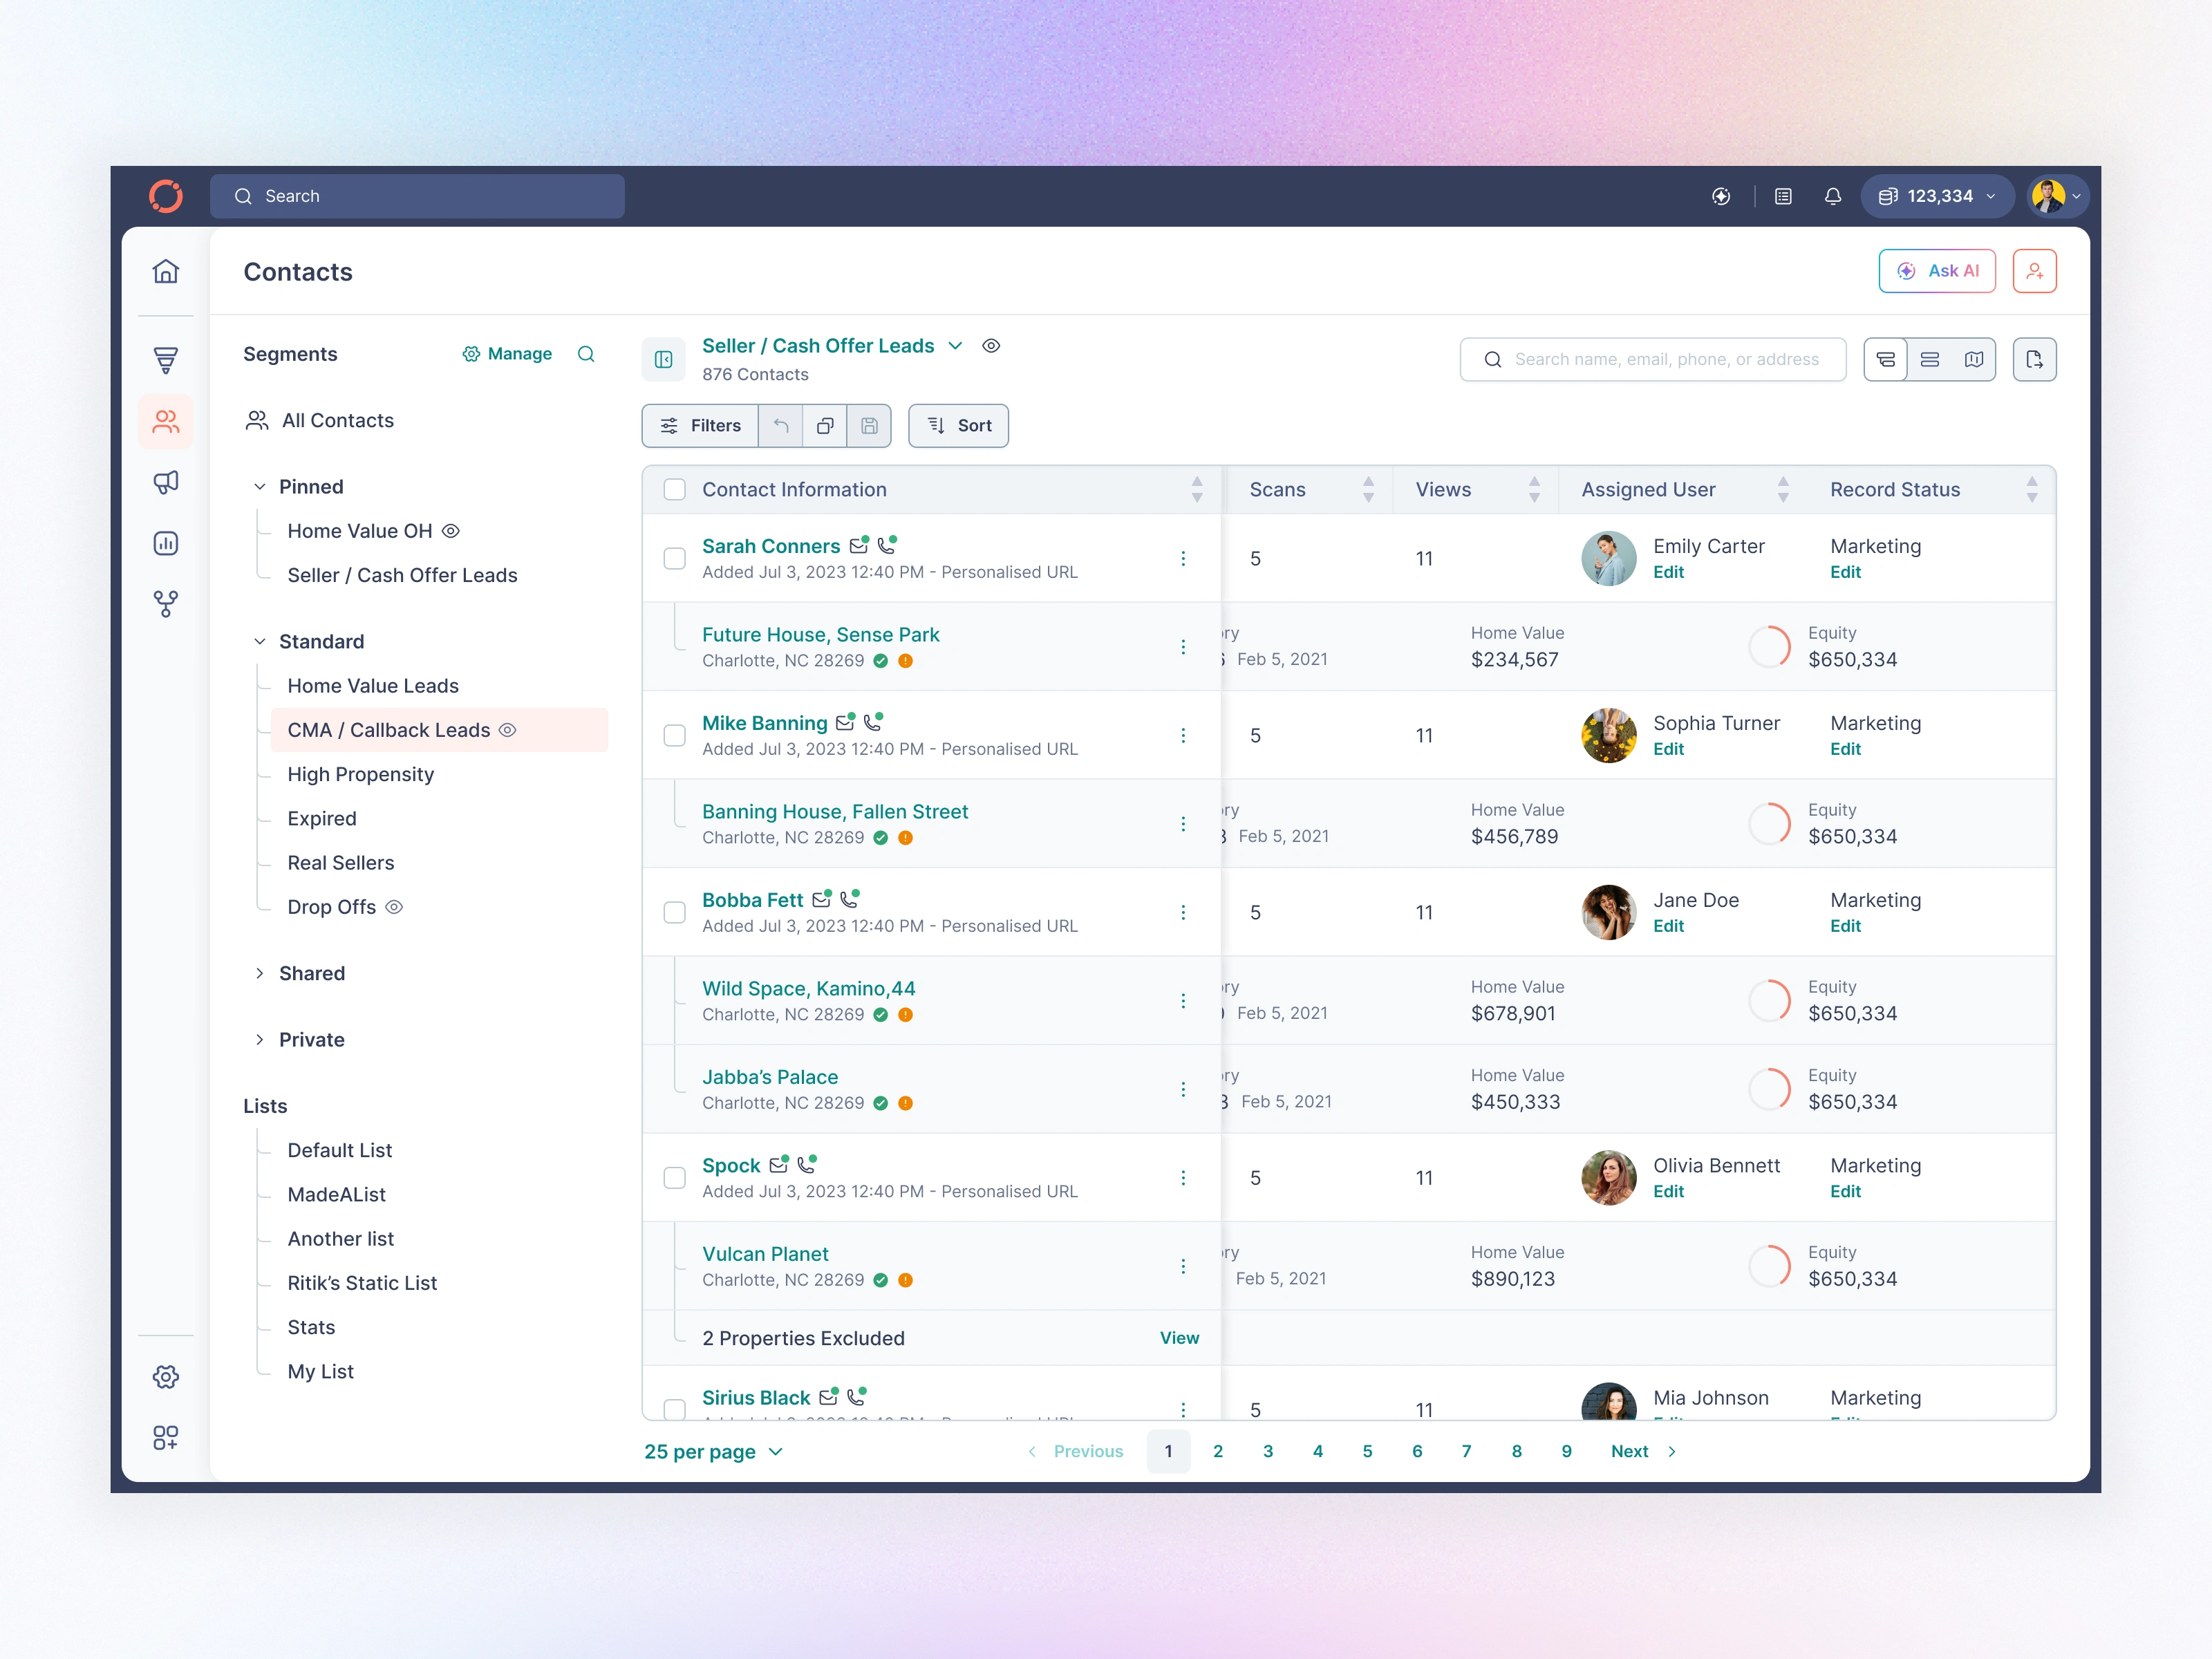Viewport: 2212px width, 1659px height.
Task: Select all contacts via header checkbox
Action: coord(675,489)
